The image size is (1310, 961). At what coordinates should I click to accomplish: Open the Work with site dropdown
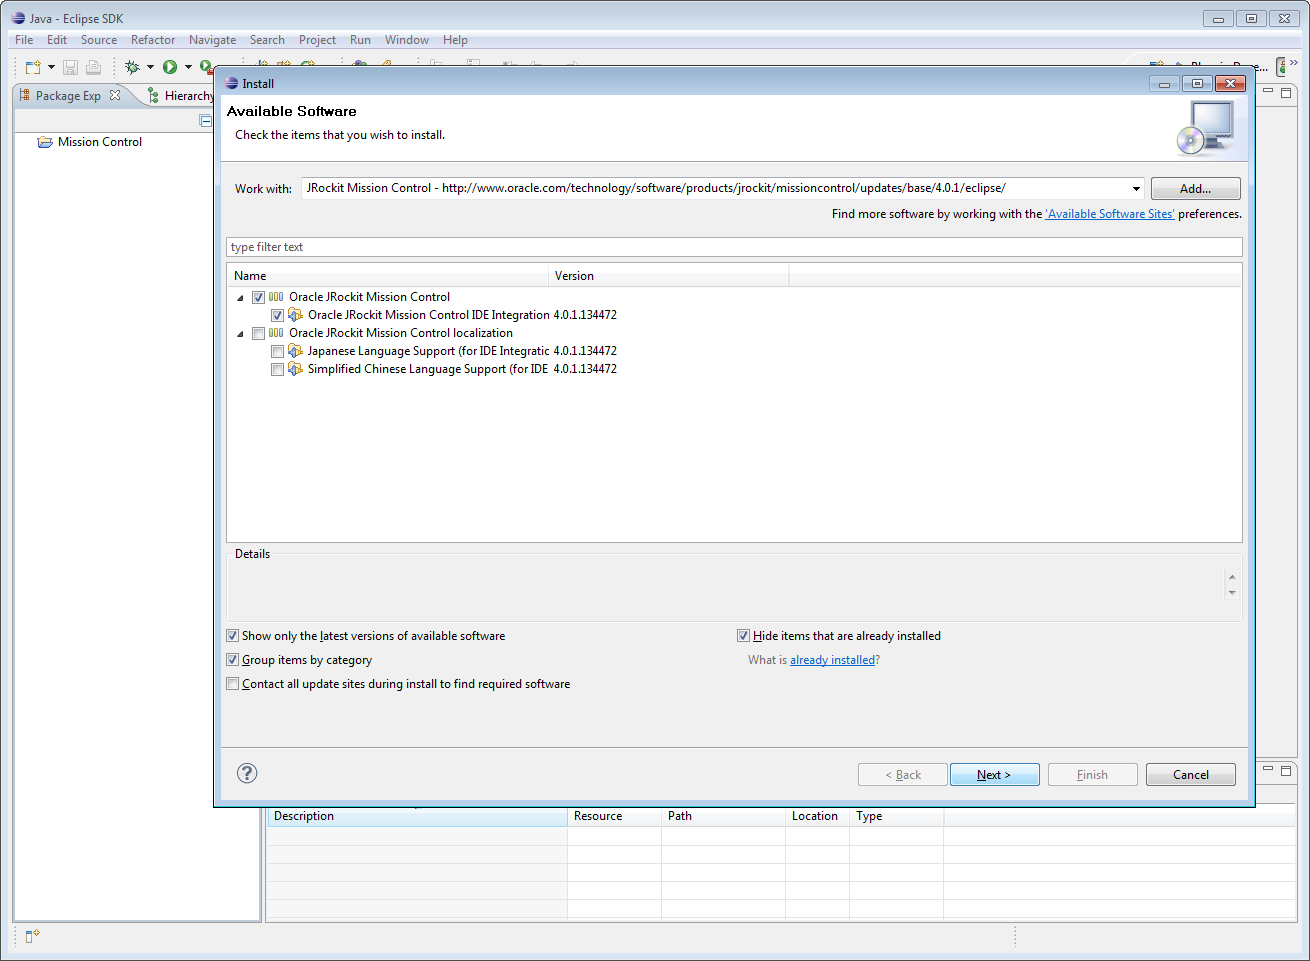[x=1136, y=189]
